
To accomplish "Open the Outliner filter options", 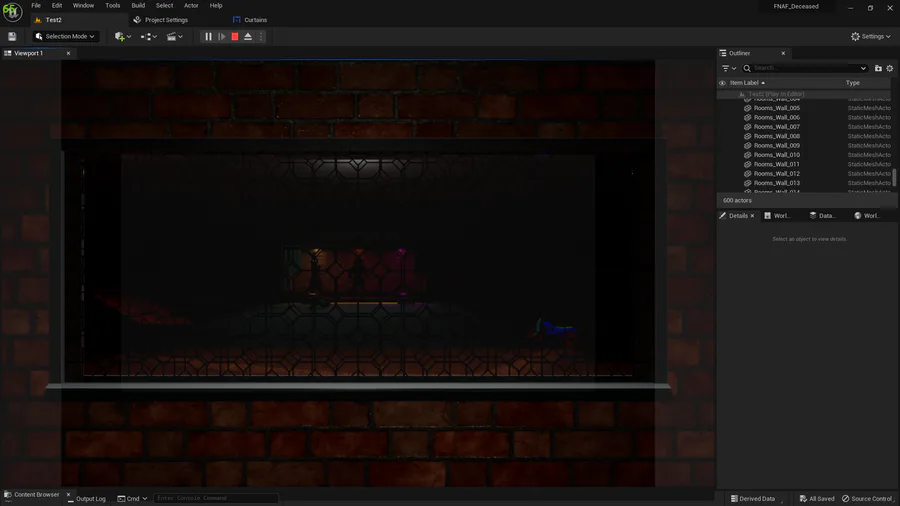I will tap(729, 68).
